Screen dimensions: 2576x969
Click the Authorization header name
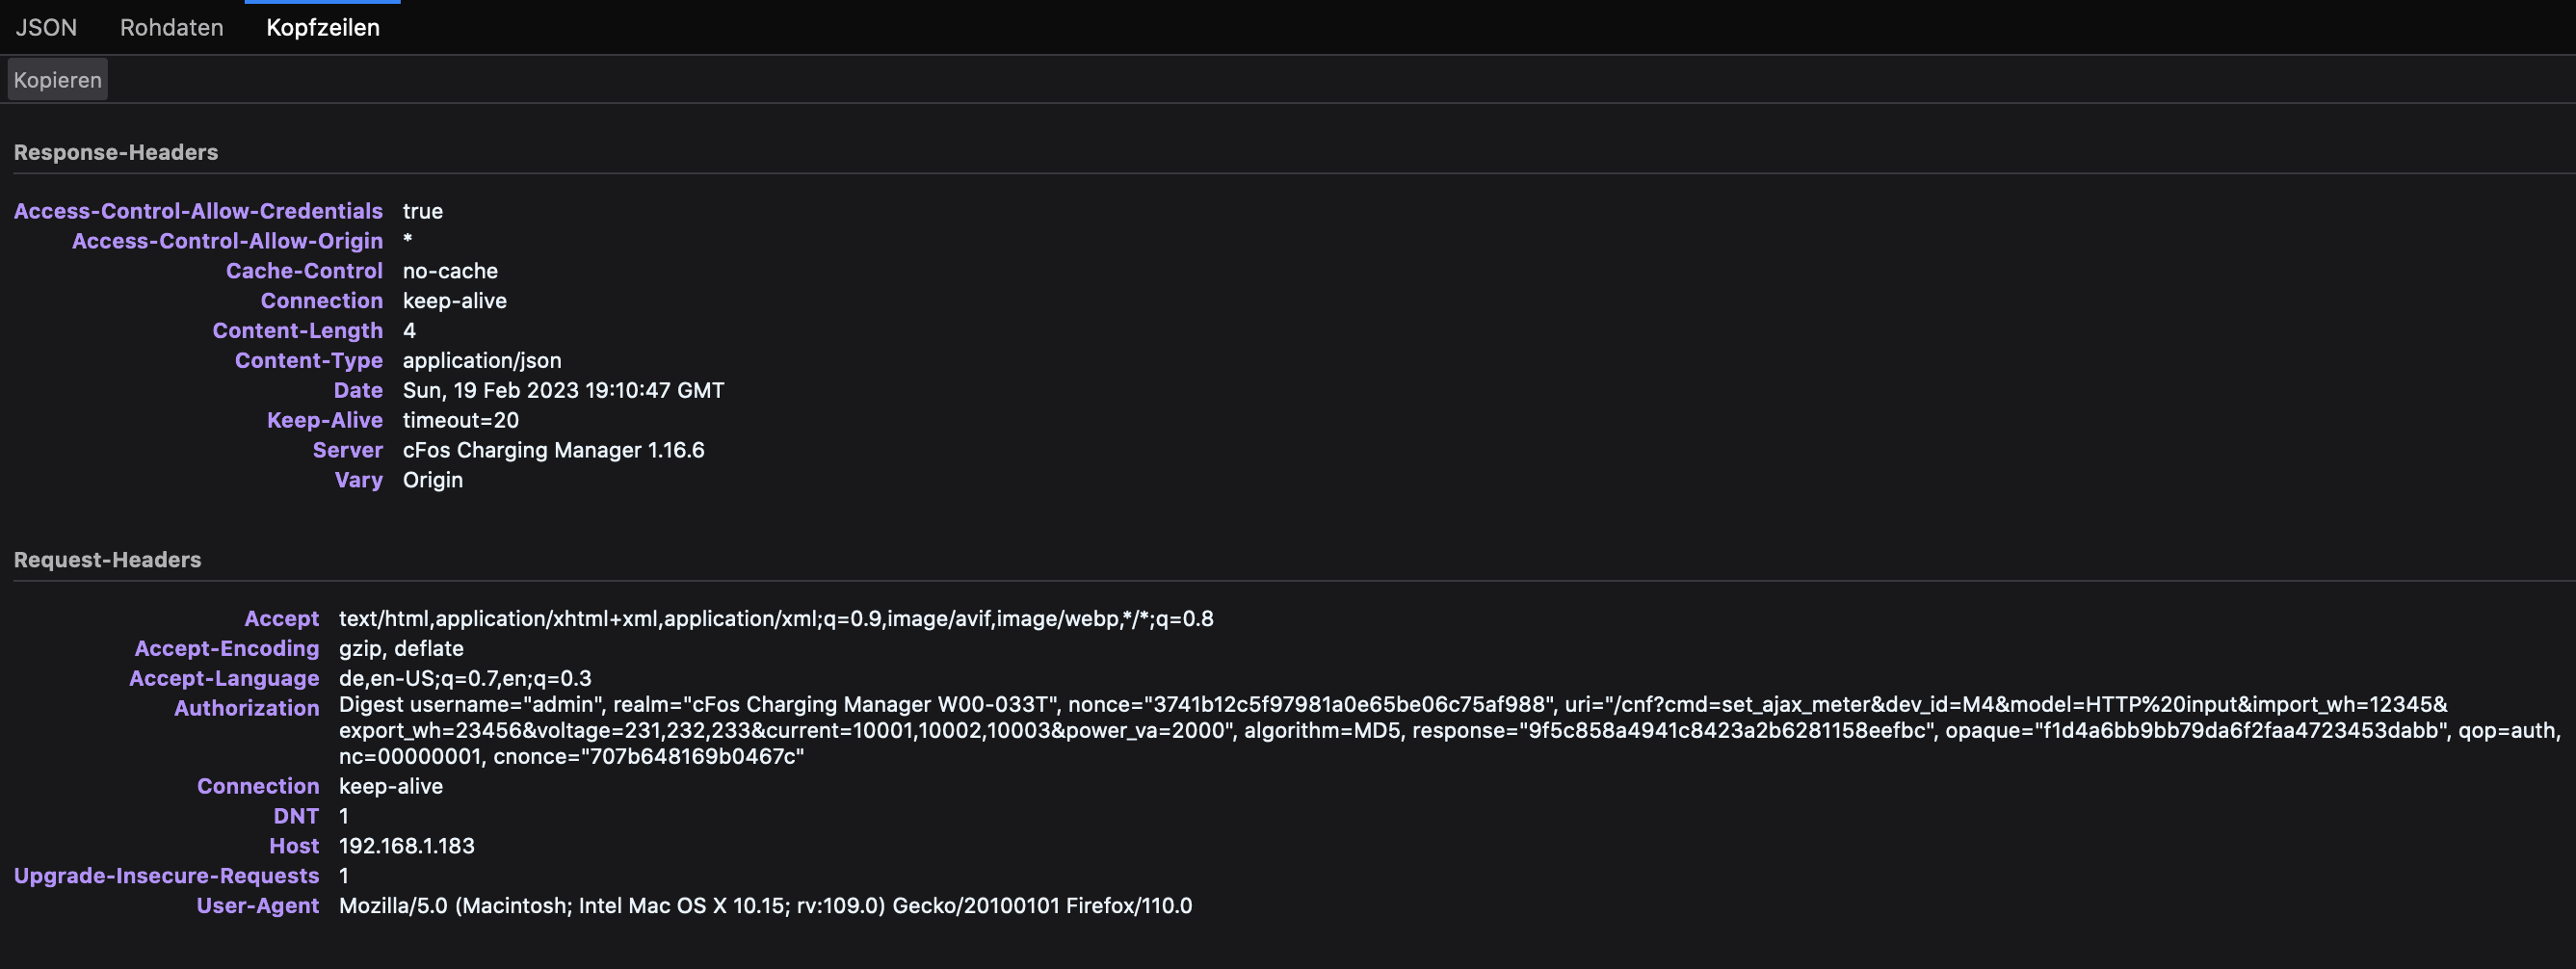[x=246, y=709]
